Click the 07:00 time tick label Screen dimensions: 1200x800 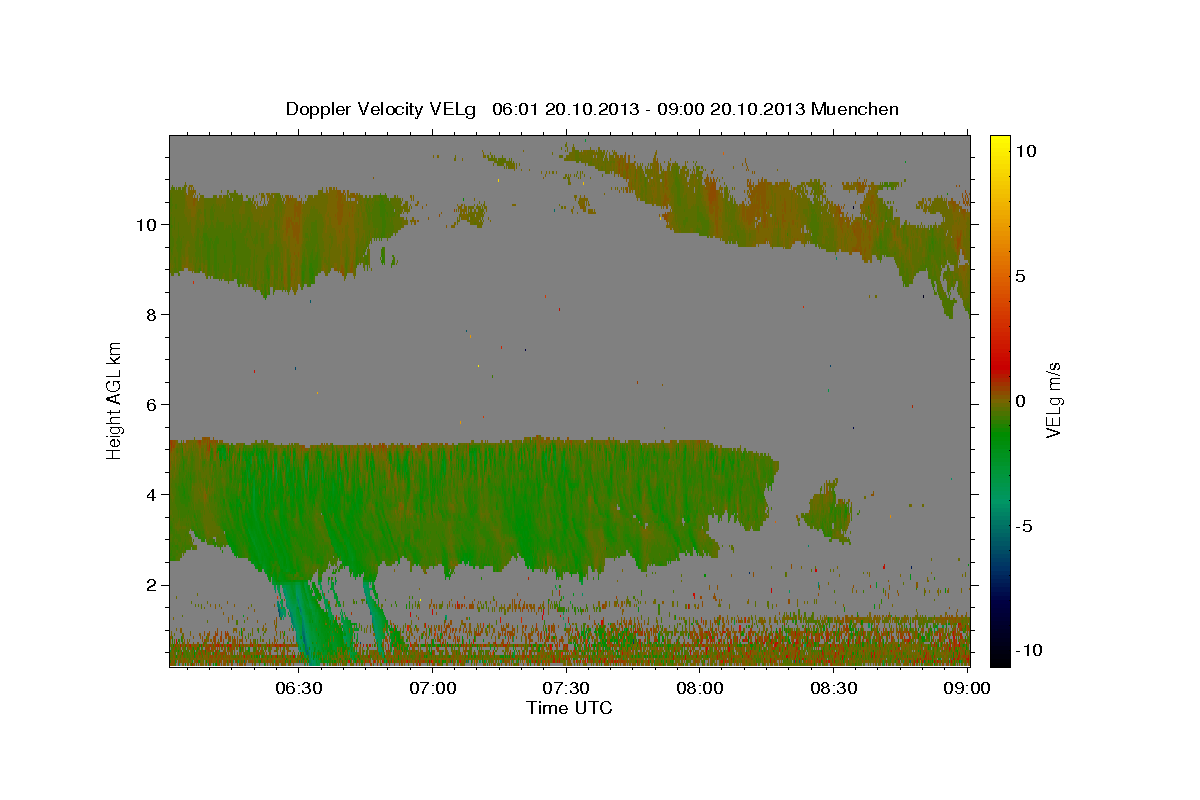coord(433,689)
